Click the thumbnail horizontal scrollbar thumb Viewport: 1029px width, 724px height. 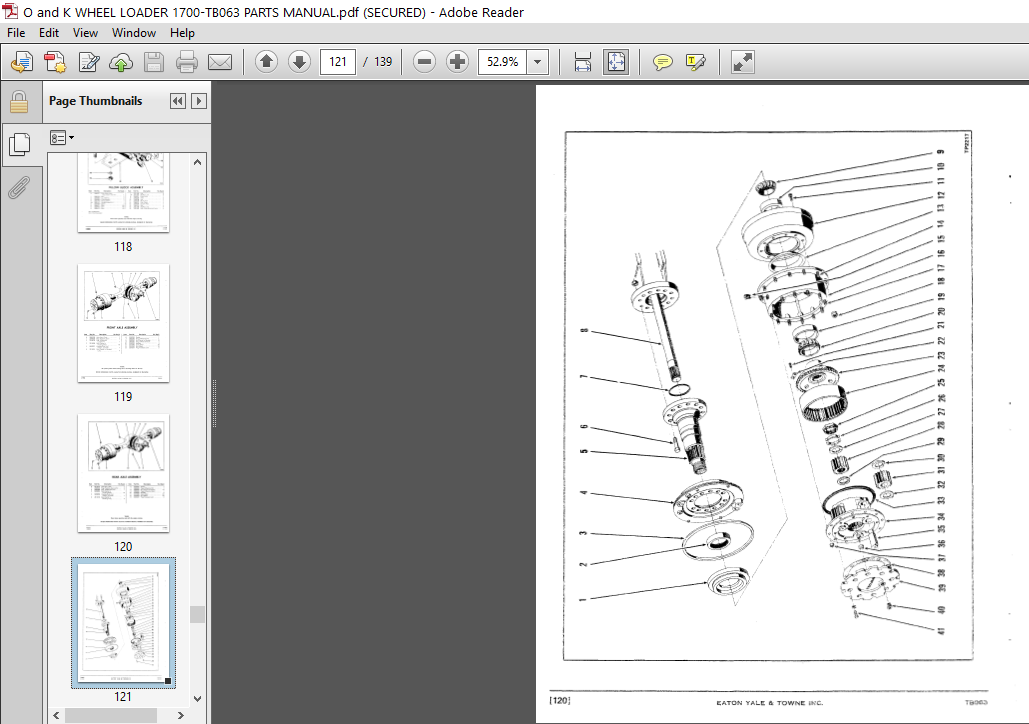click(111, 715)
